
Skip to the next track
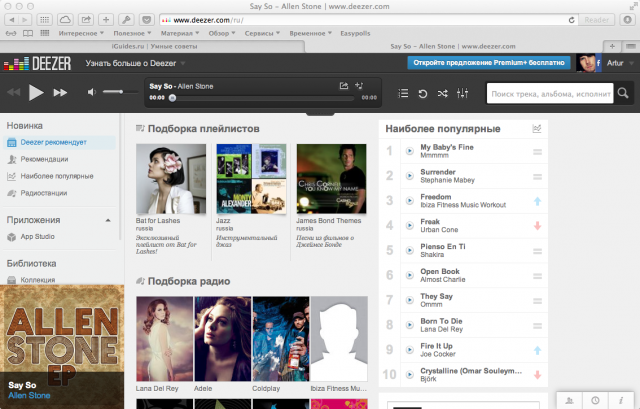coord(60,93)
